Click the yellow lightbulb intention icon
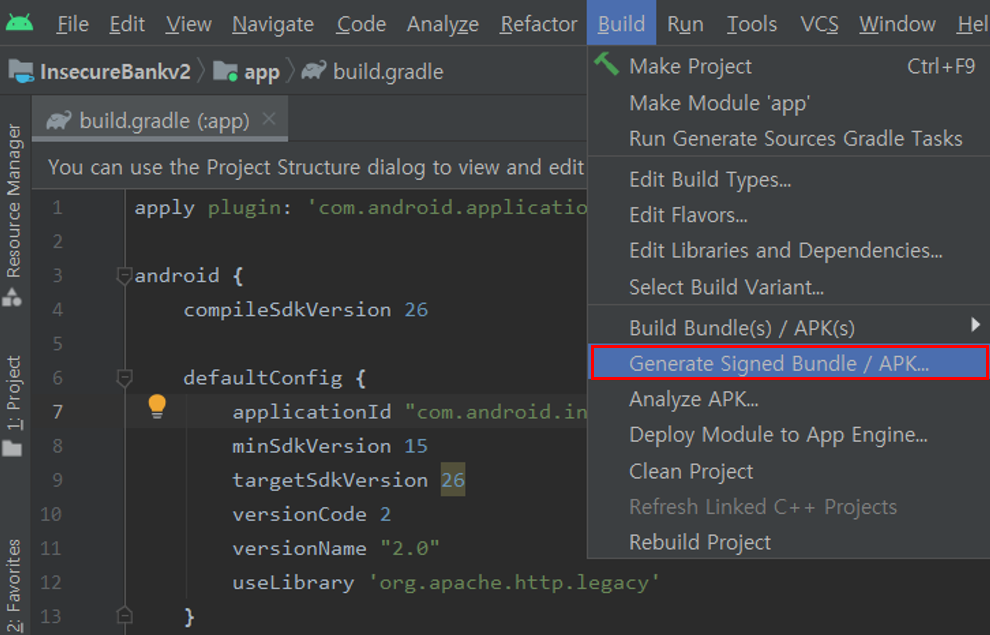Screen dimensions: 990x635 [157, 406]
